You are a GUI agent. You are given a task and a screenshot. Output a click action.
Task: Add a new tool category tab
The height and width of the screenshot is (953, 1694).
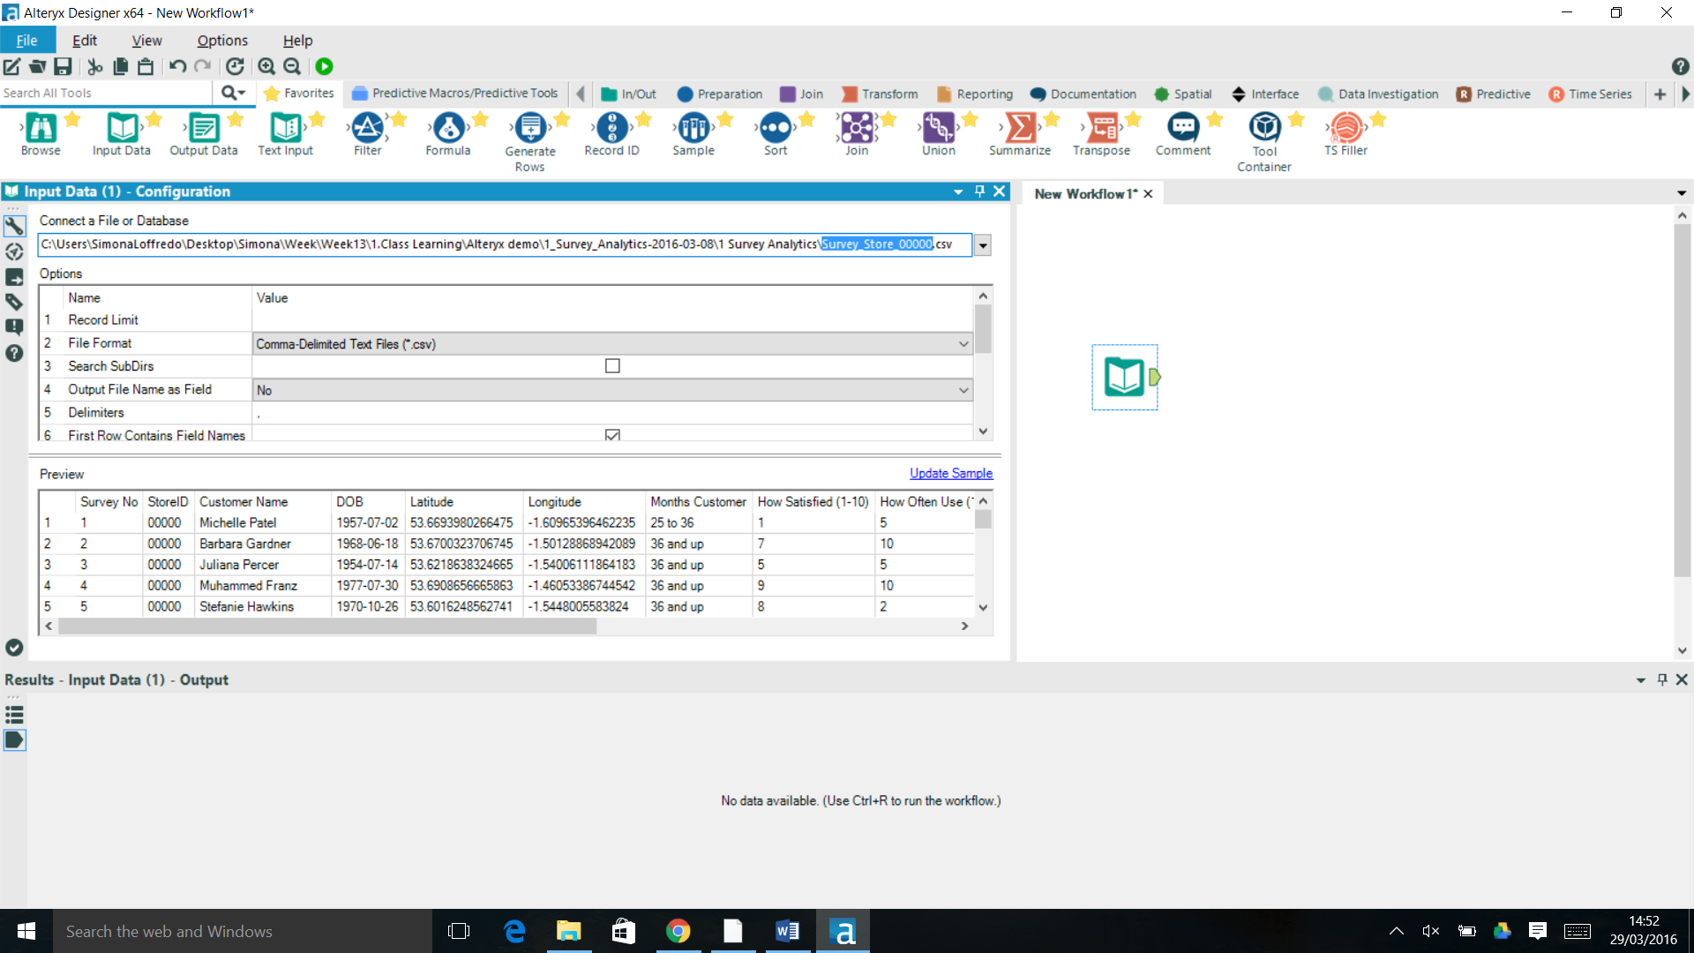coord(1660,94)
